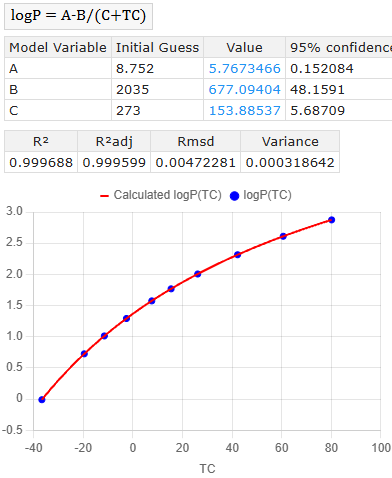Click the data point near TC 15
This screenshot has height=478, width=392.
coord(171,289)
